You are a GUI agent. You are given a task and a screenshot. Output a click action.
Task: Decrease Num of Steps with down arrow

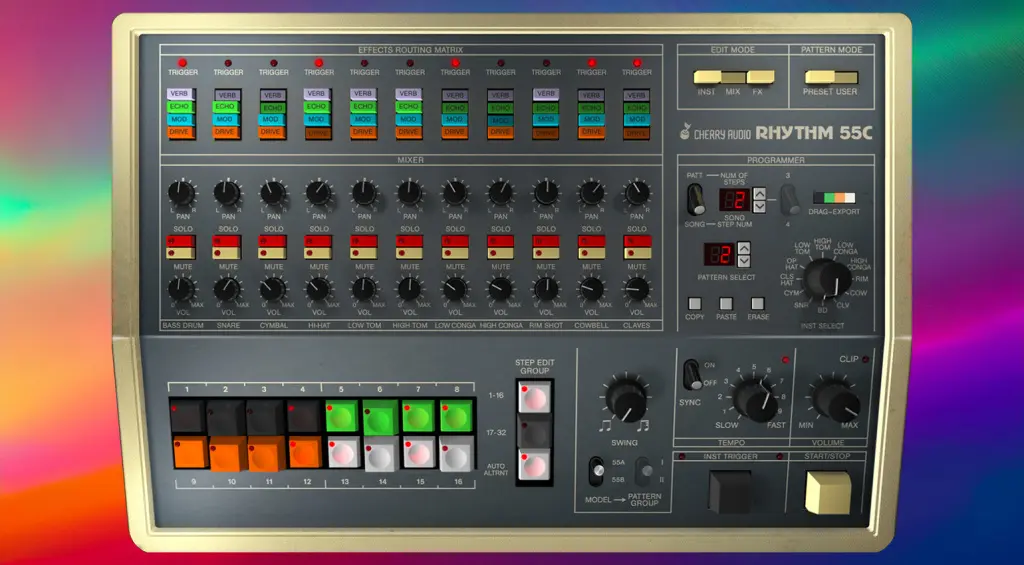(759, 207)
